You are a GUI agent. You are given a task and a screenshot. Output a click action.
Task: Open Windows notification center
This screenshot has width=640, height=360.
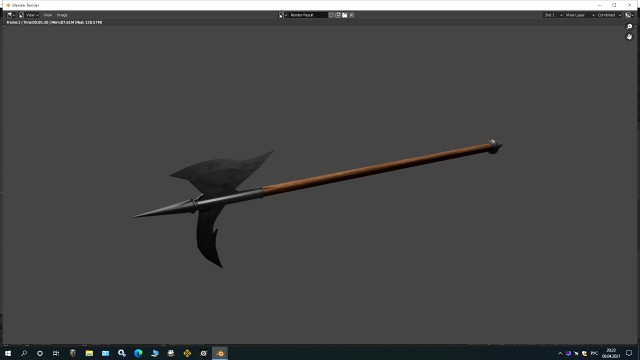pyautogui.click(x=629, y=353)
